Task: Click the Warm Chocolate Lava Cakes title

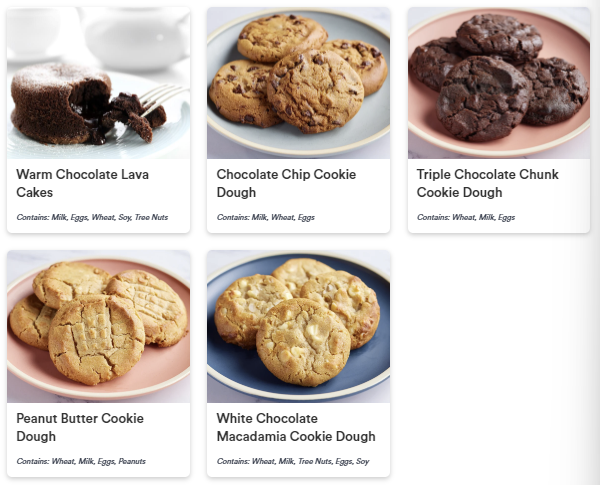Action: tap(82, 183)
